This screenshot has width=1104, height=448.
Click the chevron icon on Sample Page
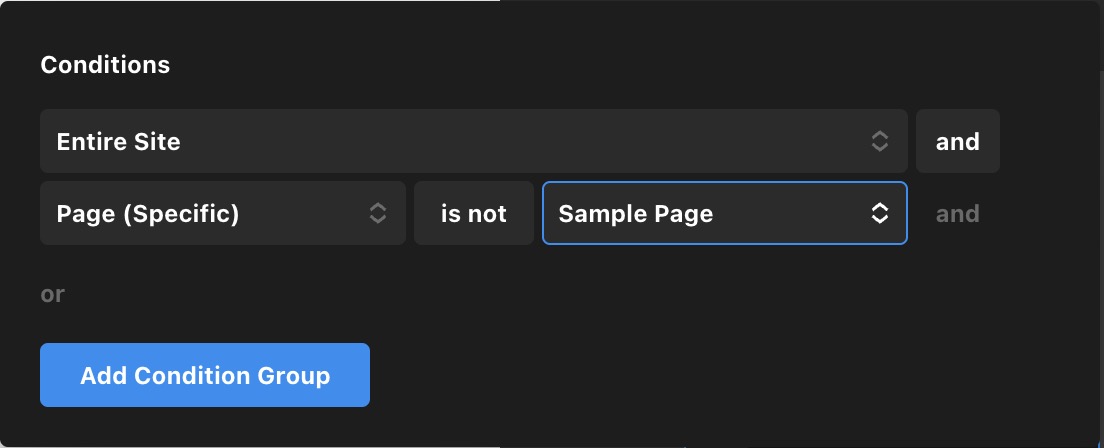click(879, 213)
